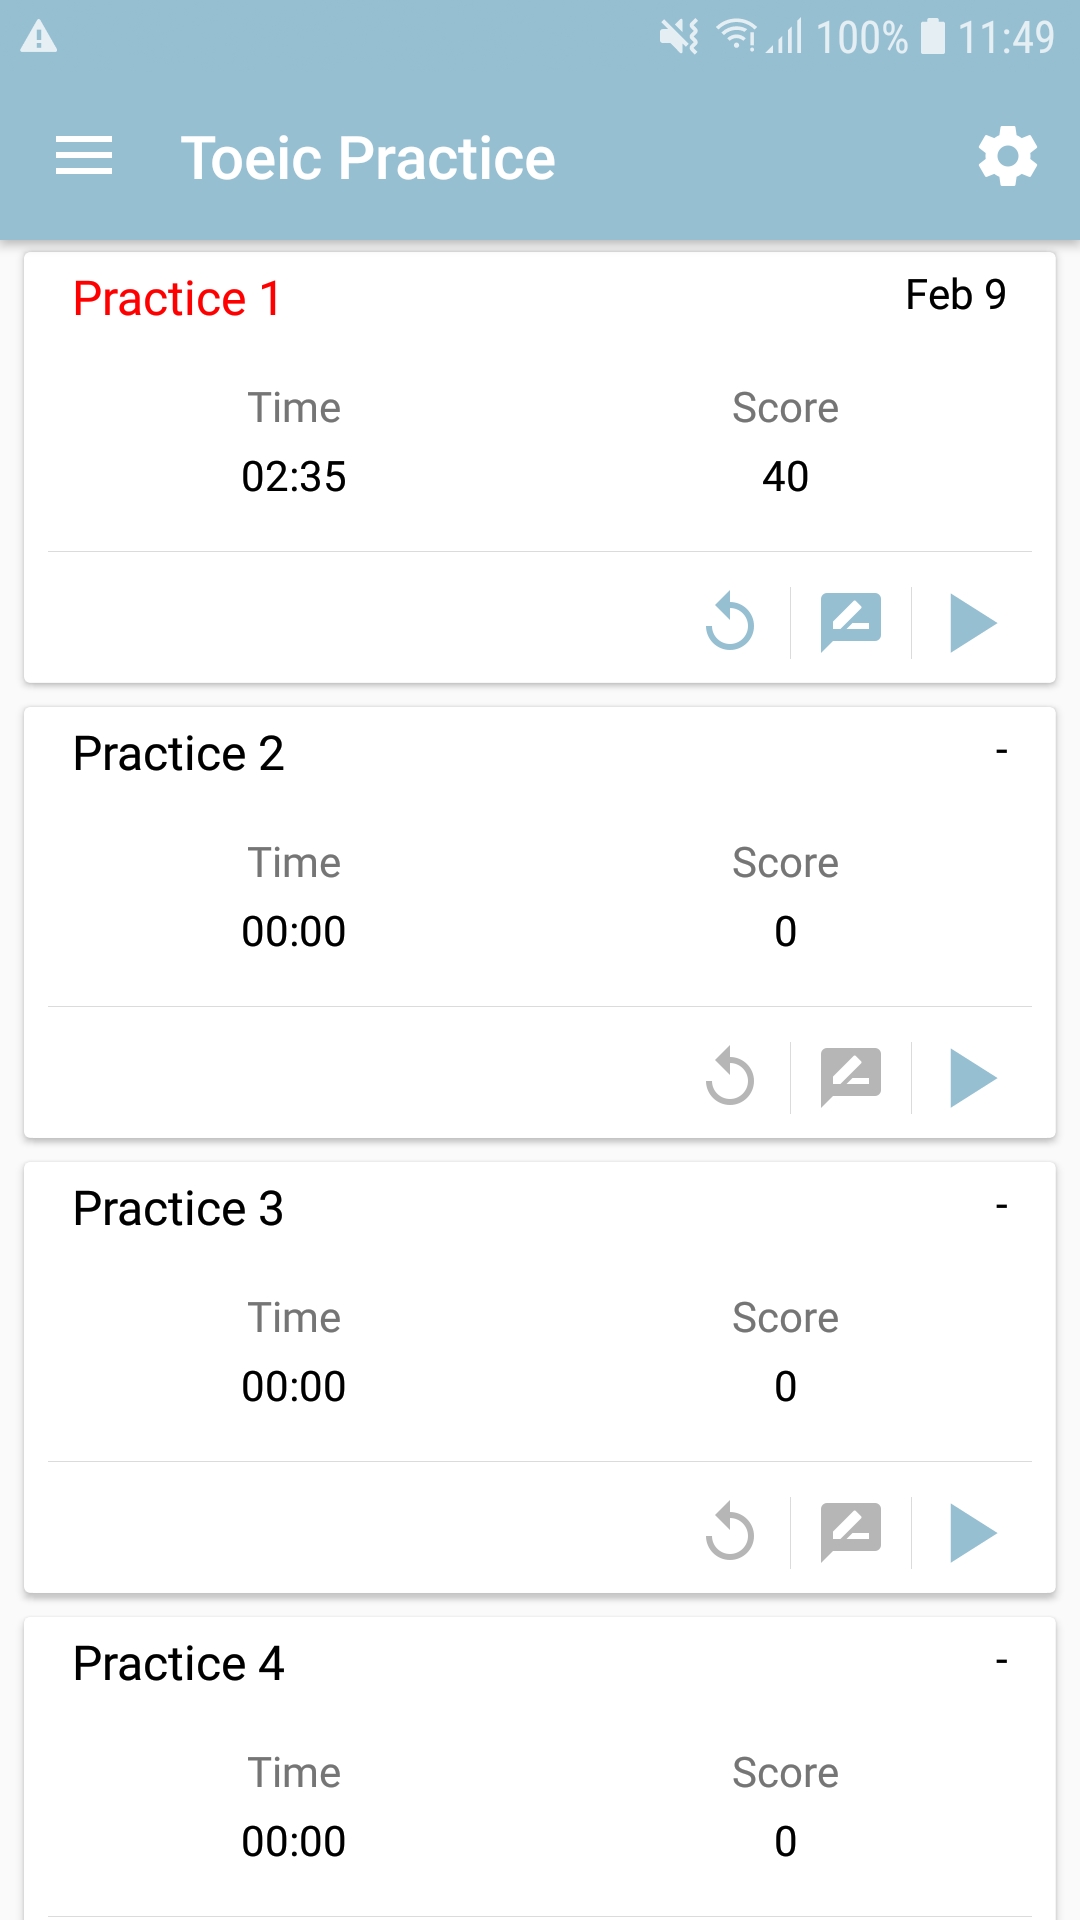Image resolution: width=1080 pixels, height=1920 pixels.
Task: Open the Practice 4 card title
Action: (179, 1664)
